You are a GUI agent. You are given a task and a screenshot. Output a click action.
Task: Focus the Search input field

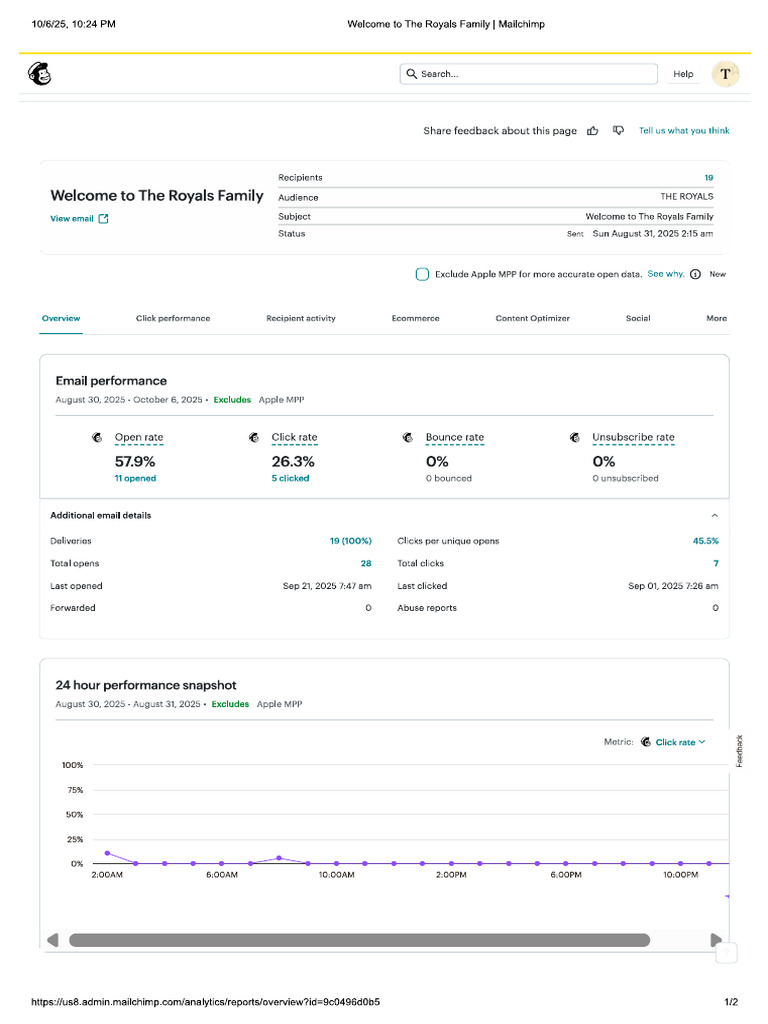pos(528,74)
